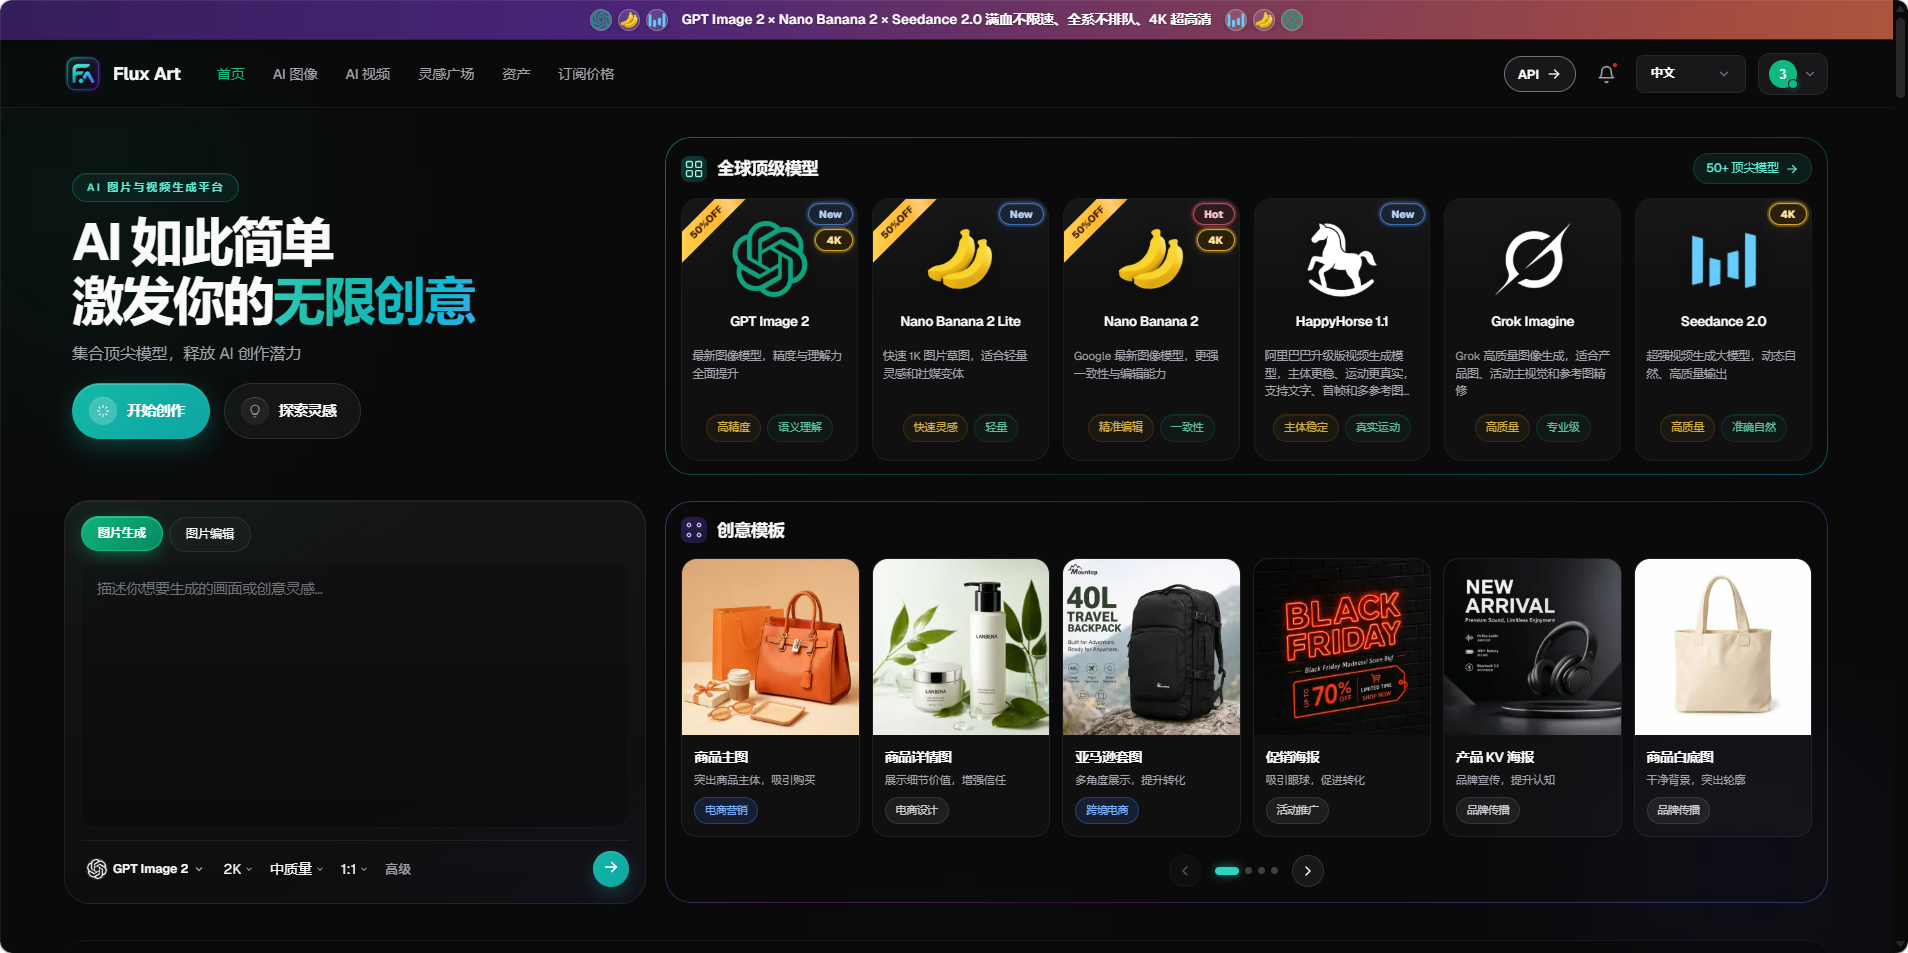Viewport: 1908px width, 953px height.
Task: Go to previous template carousel page
Action: point(1185,871)
